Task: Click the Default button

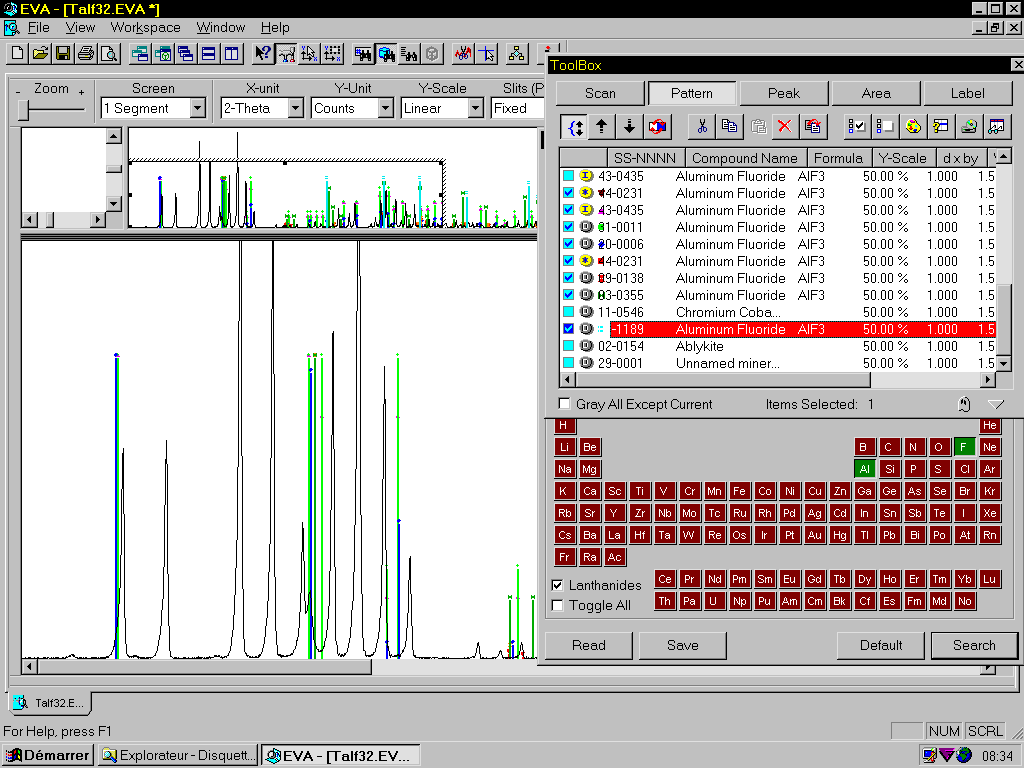Action: pyautogui.click(x=880, y=645)
